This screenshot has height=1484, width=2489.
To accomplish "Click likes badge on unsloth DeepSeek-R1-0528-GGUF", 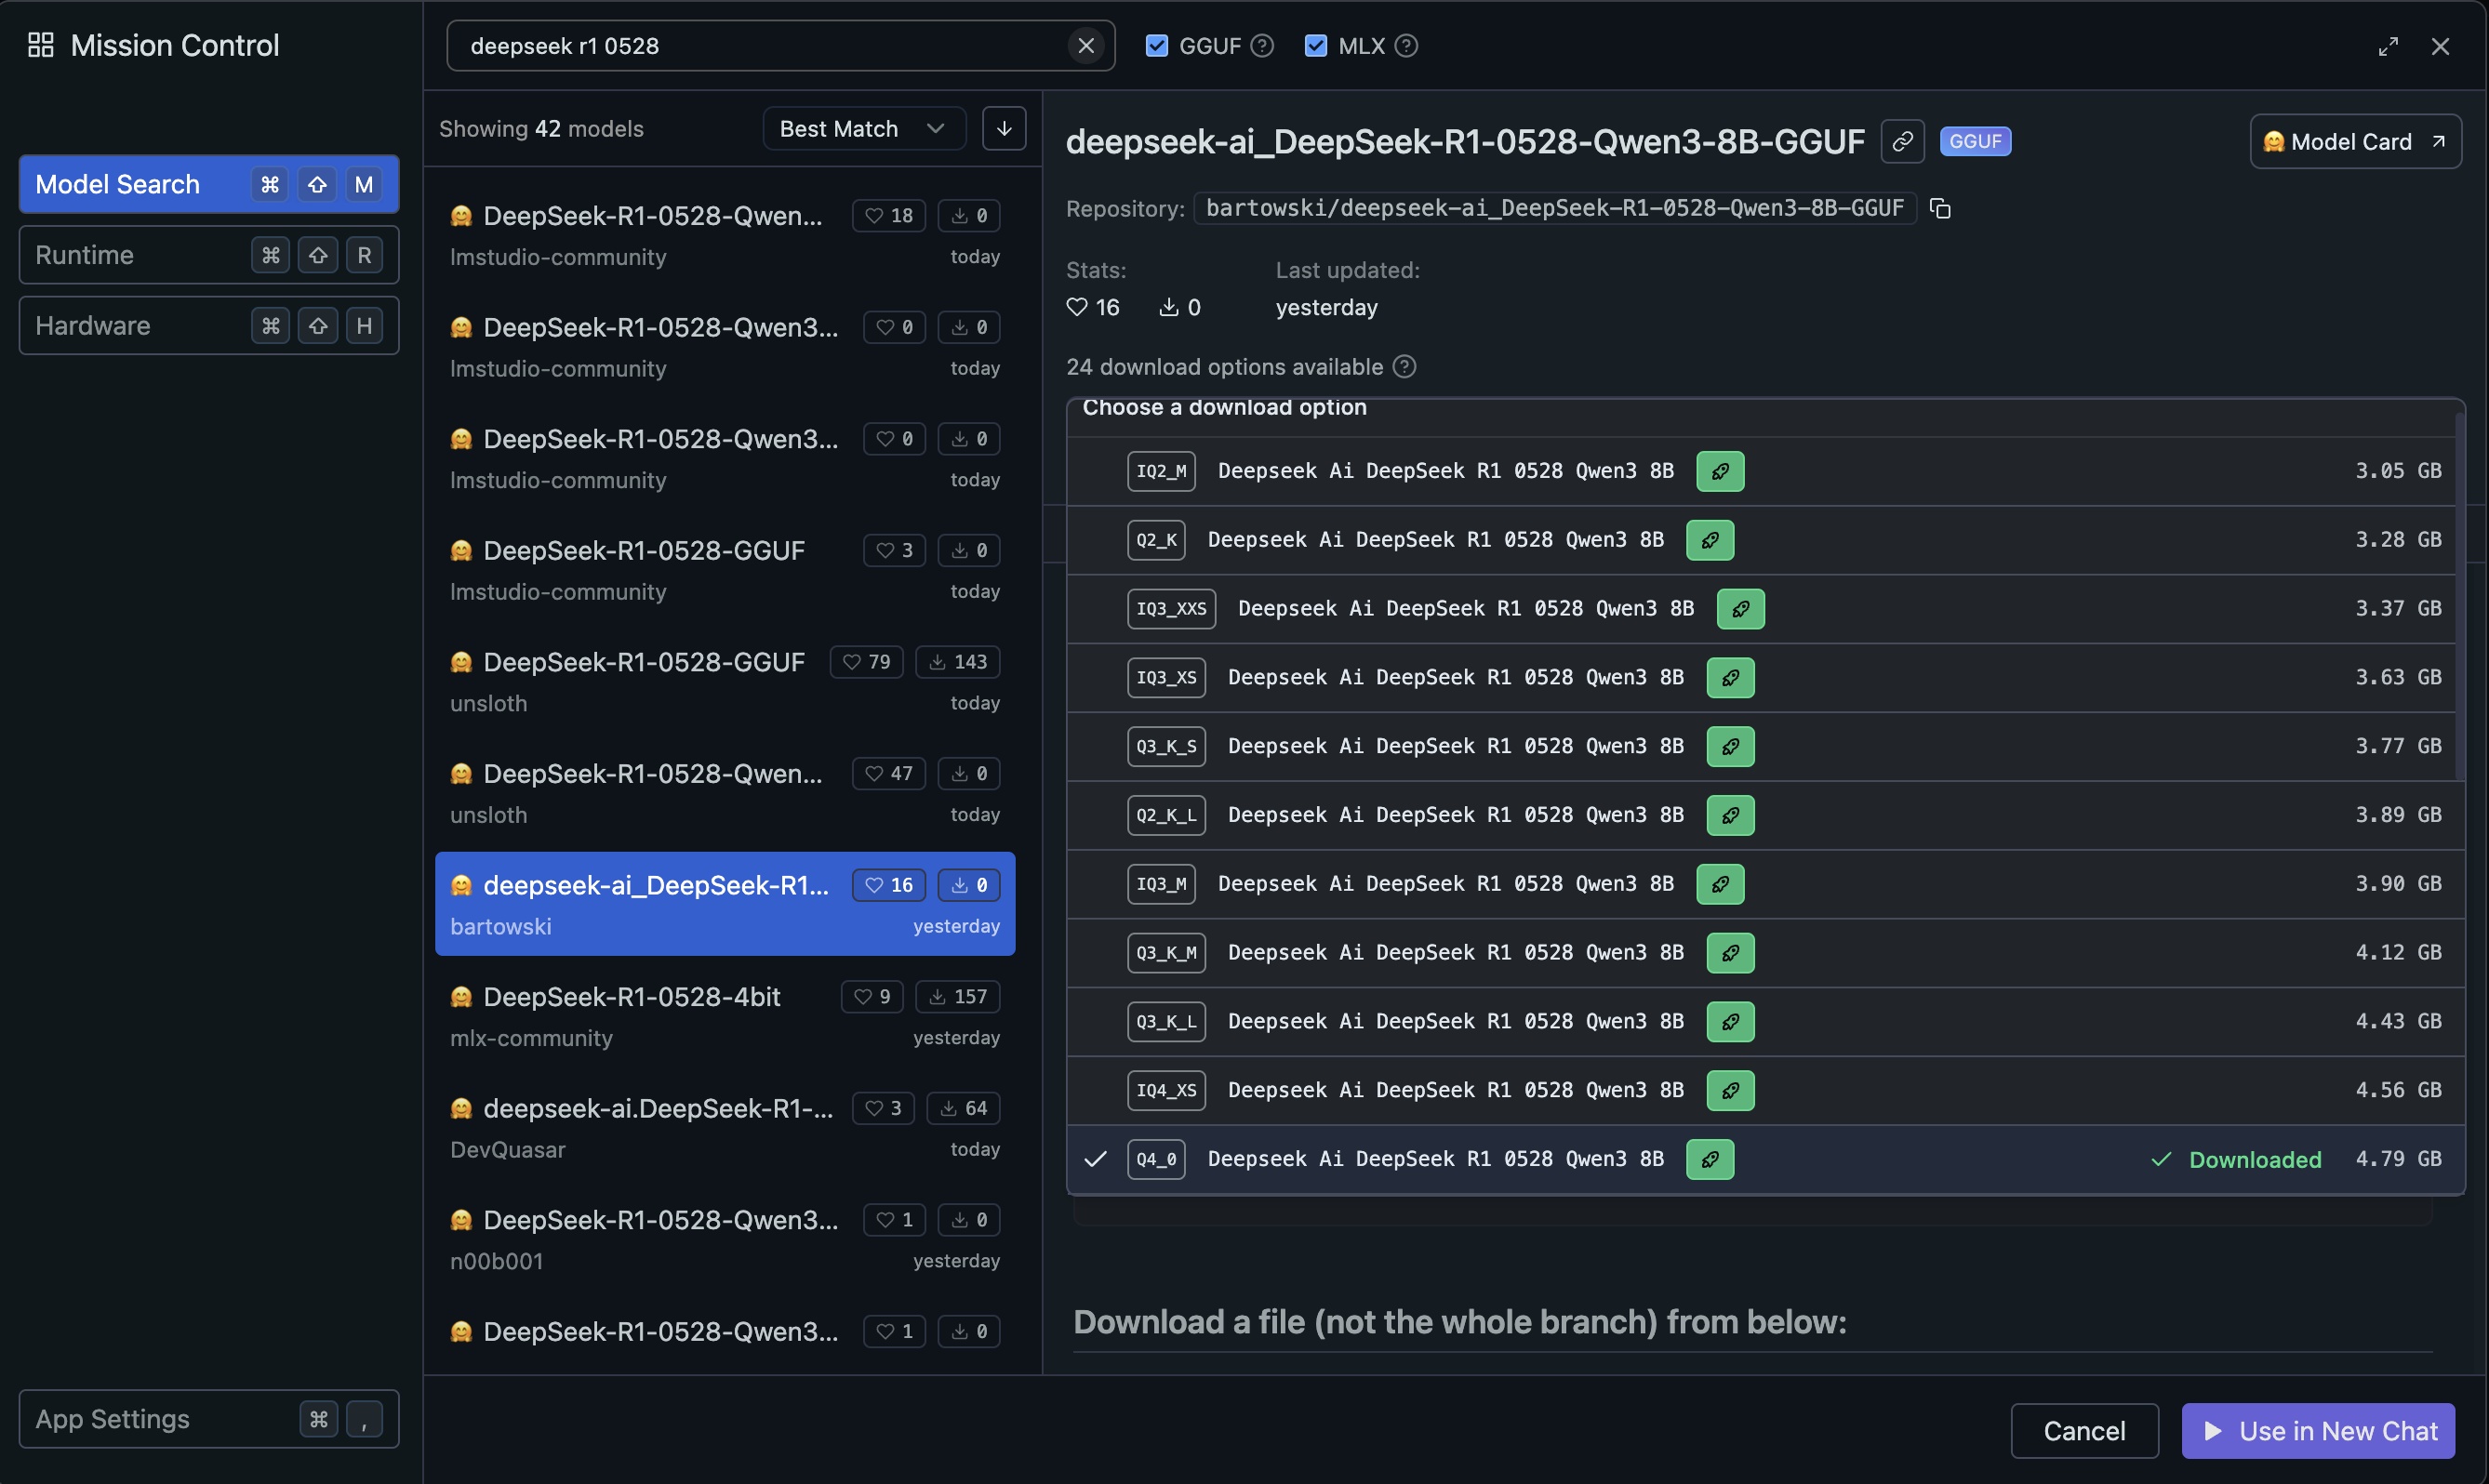I will coord(866,662).
